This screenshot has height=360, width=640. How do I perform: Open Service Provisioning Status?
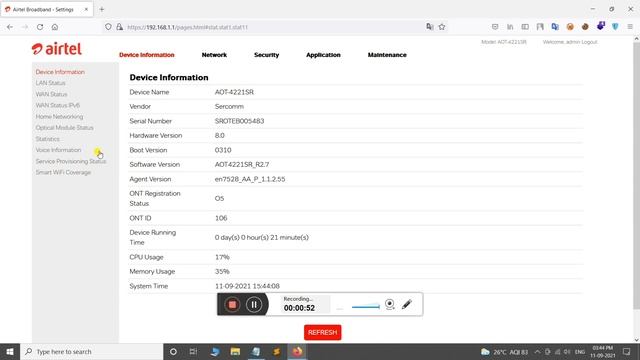point(71,162)
